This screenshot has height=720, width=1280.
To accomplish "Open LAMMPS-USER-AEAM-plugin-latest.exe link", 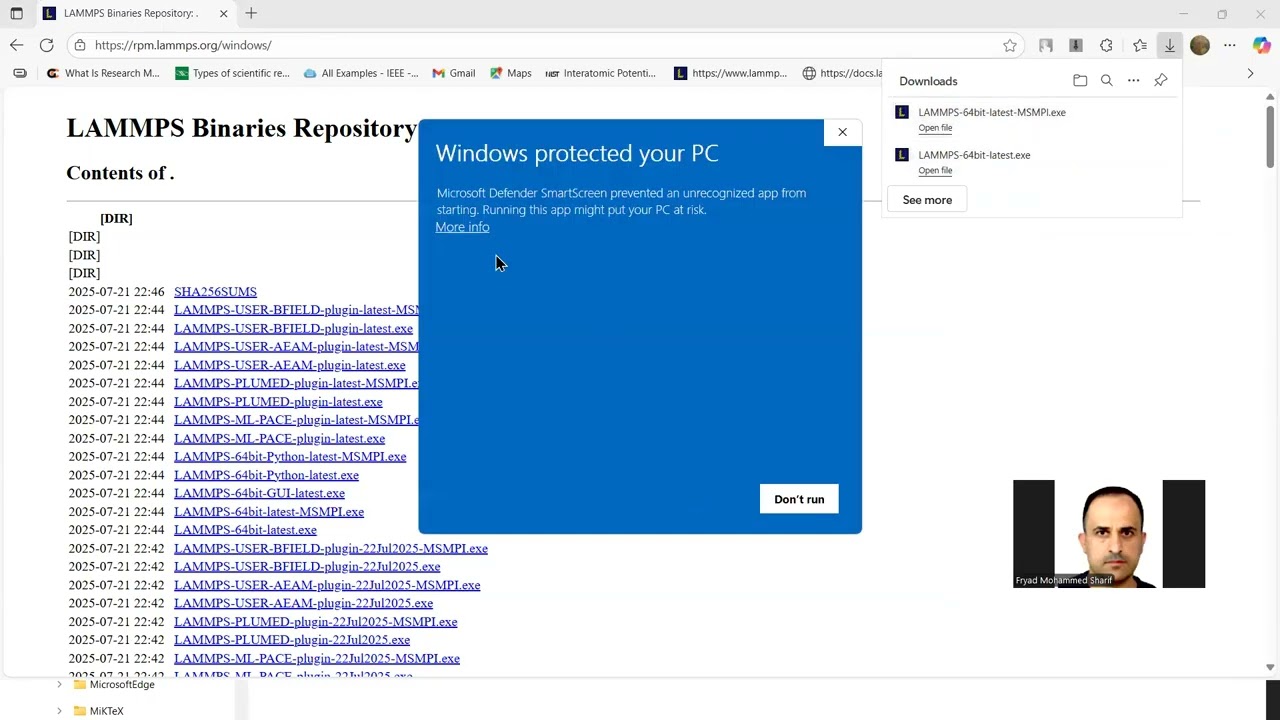I will point(289,365).
